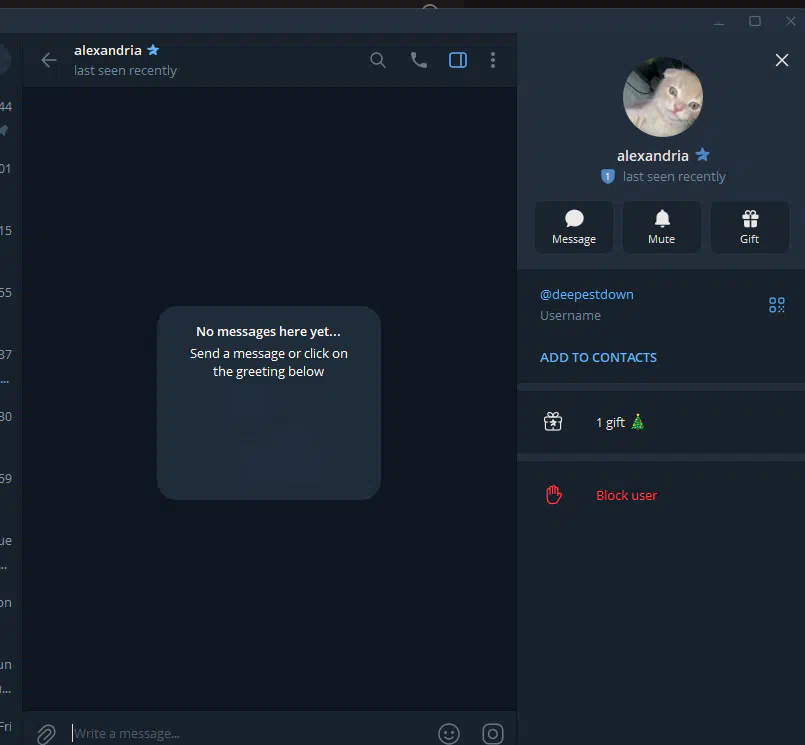805x745 pixels.
Task: Go back using the arrow in chat header
Action: [x=49, y=60]
